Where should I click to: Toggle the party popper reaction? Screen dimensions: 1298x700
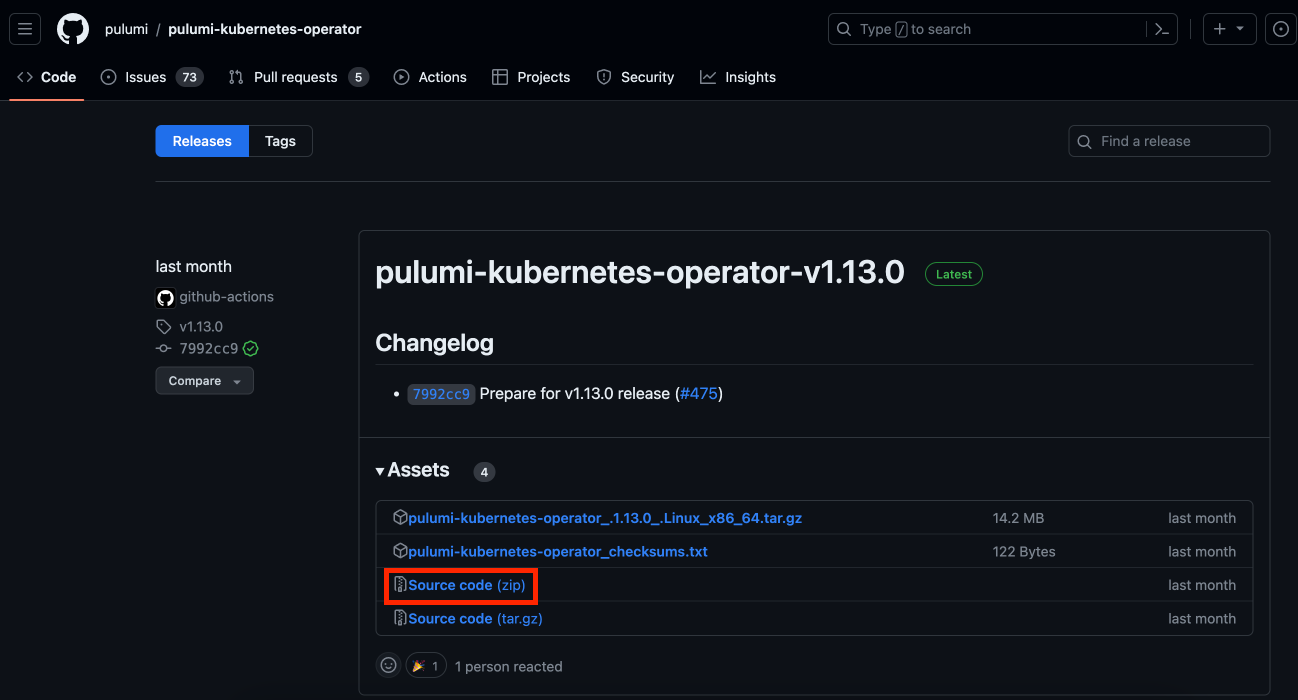[x=426, y=665]
